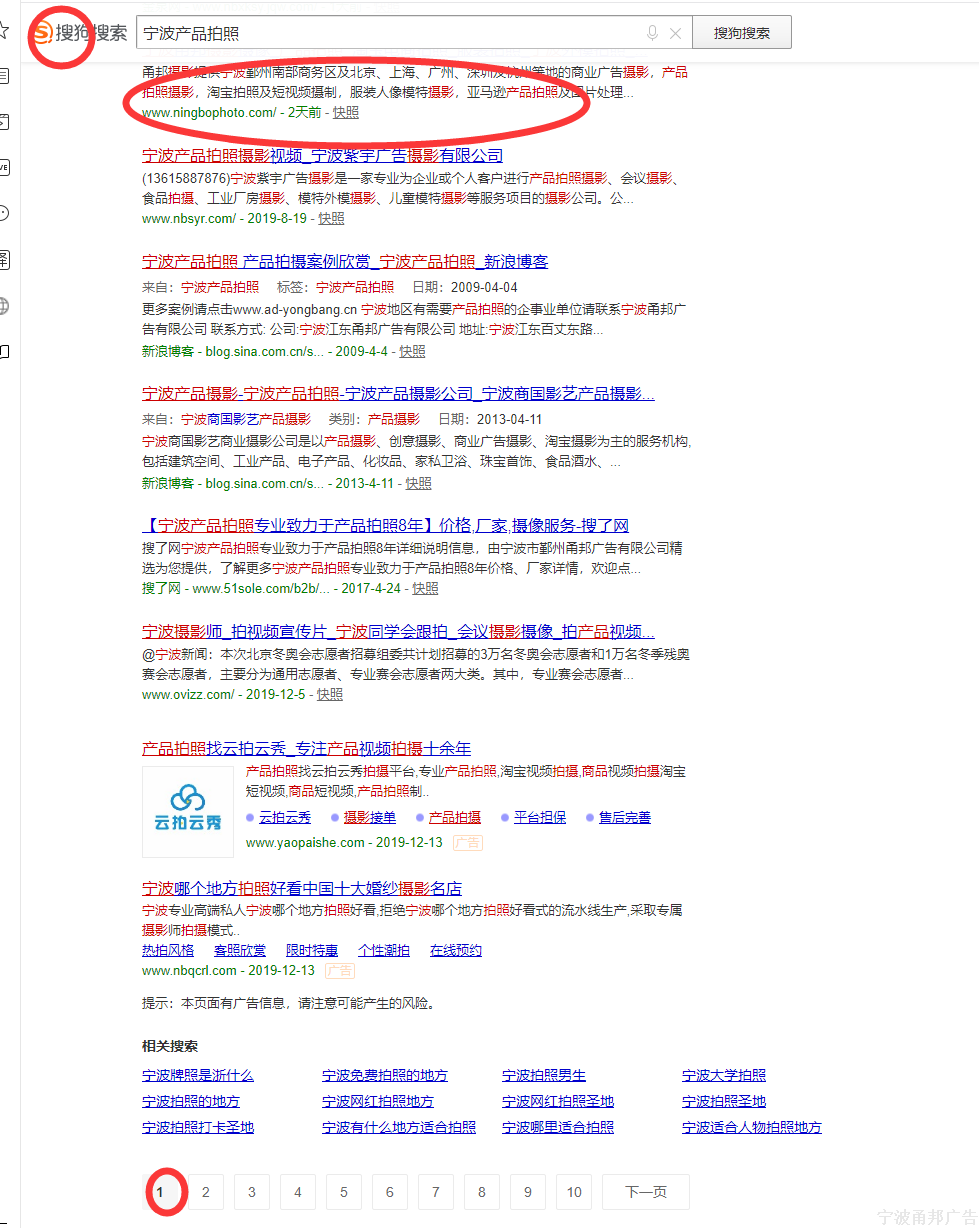Click the 售后完善 sublink
Image resolution: width=979 pixels, height=1228 pixels.
coord(625,818)
